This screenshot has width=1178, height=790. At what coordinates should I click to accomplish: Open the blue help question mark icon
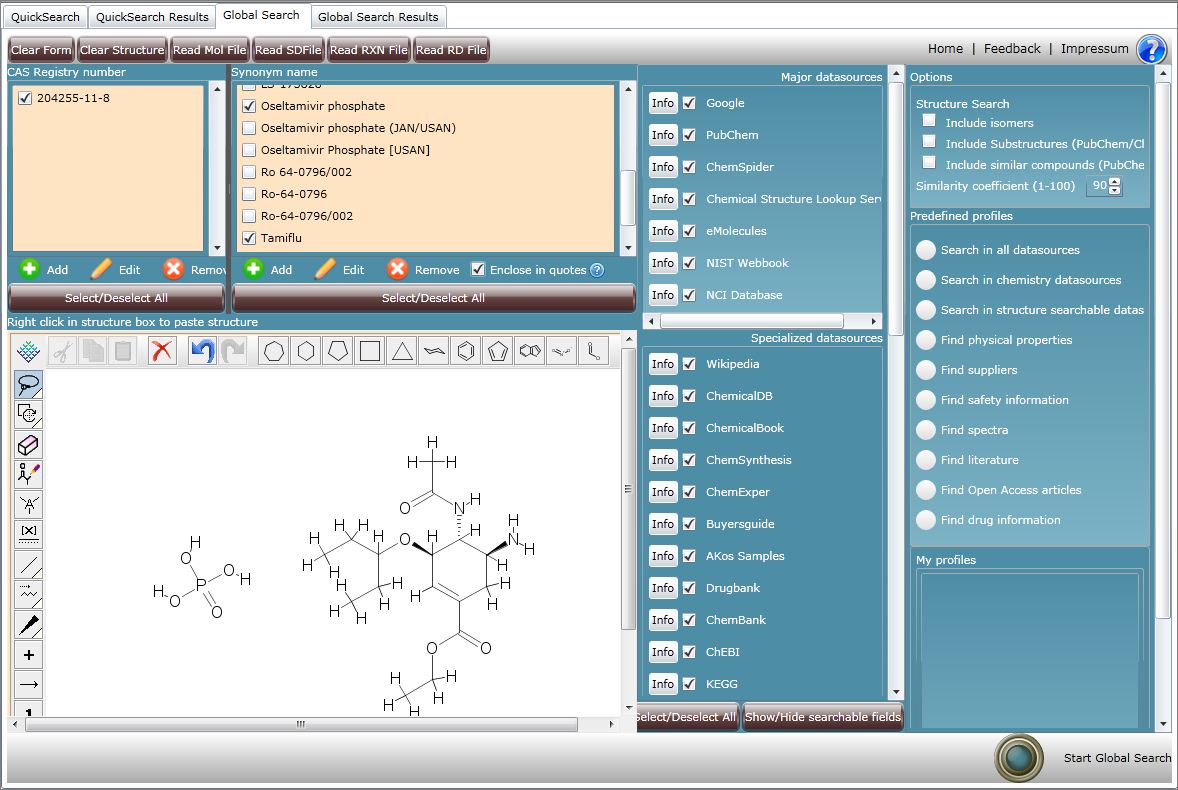click(x=1151, y=49)
